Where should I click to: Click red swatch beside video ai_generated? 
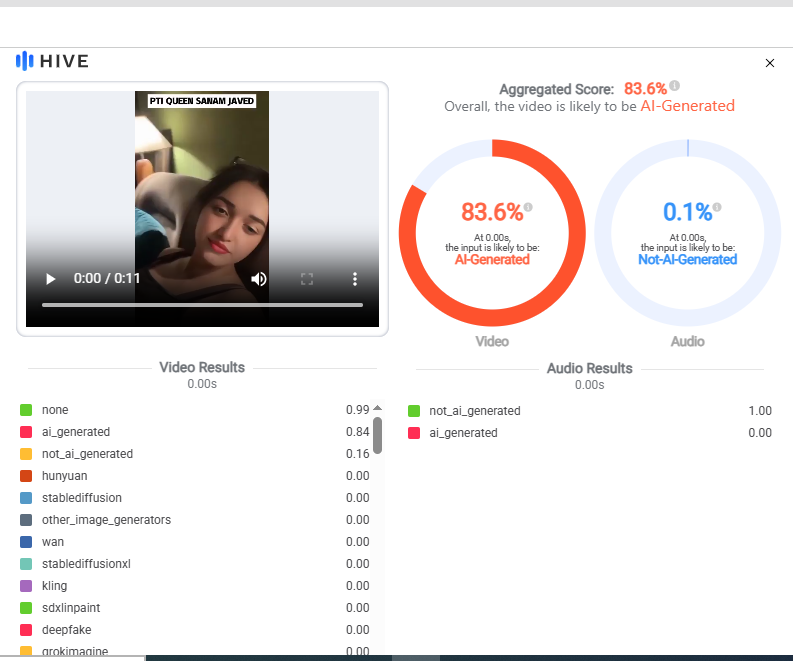pos(26,432)
